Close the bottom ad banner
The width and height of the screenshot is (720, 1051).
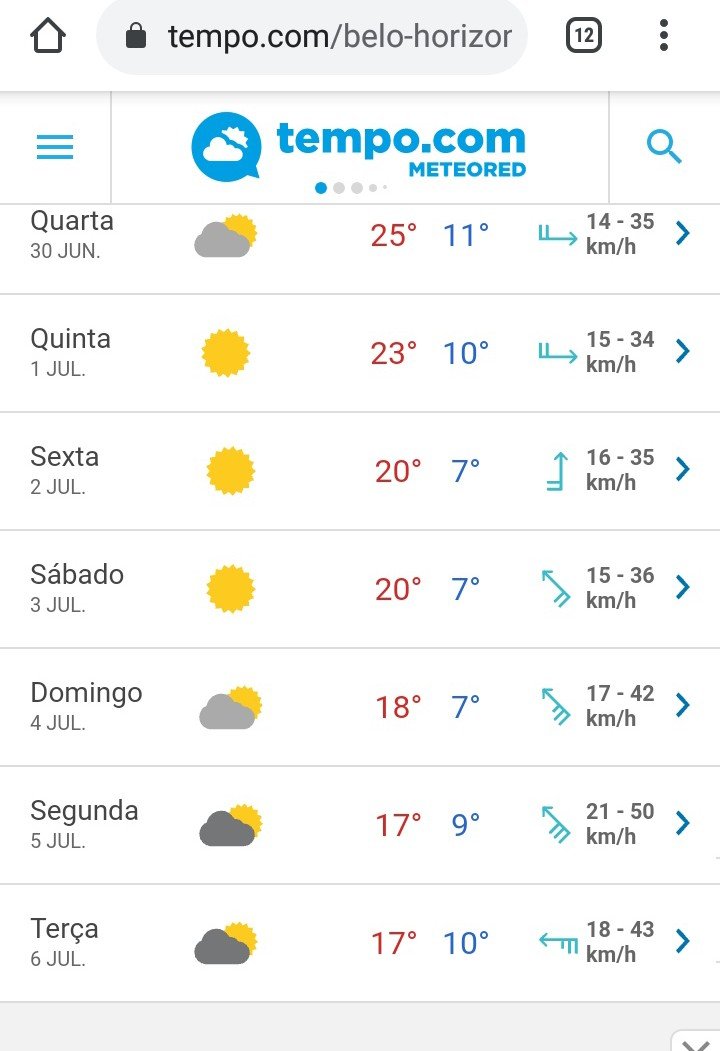(696, 1042)
